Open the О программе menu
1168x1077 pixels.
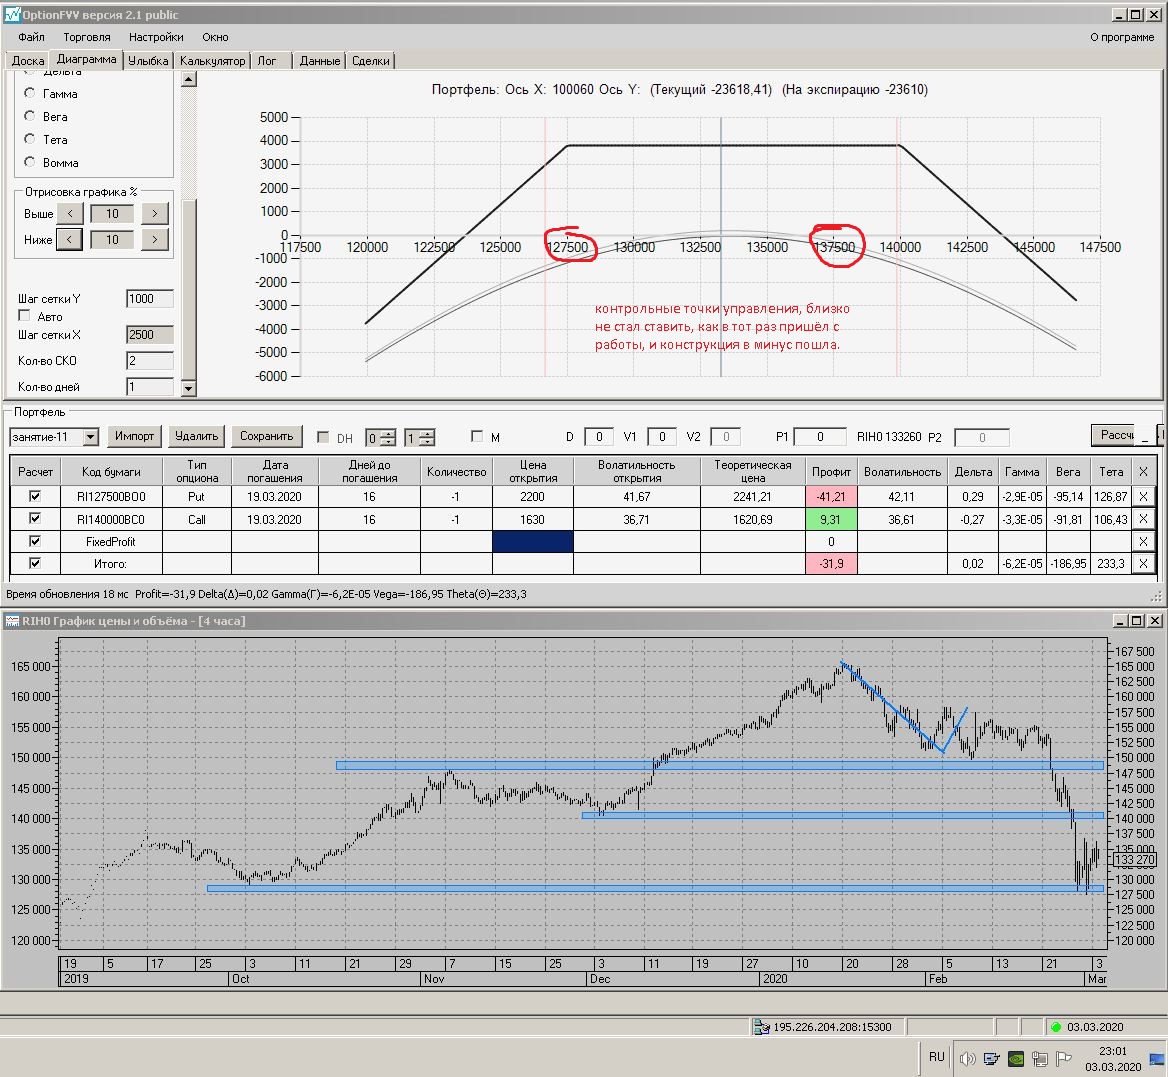pyautogui.click(x=1122, y=37)
